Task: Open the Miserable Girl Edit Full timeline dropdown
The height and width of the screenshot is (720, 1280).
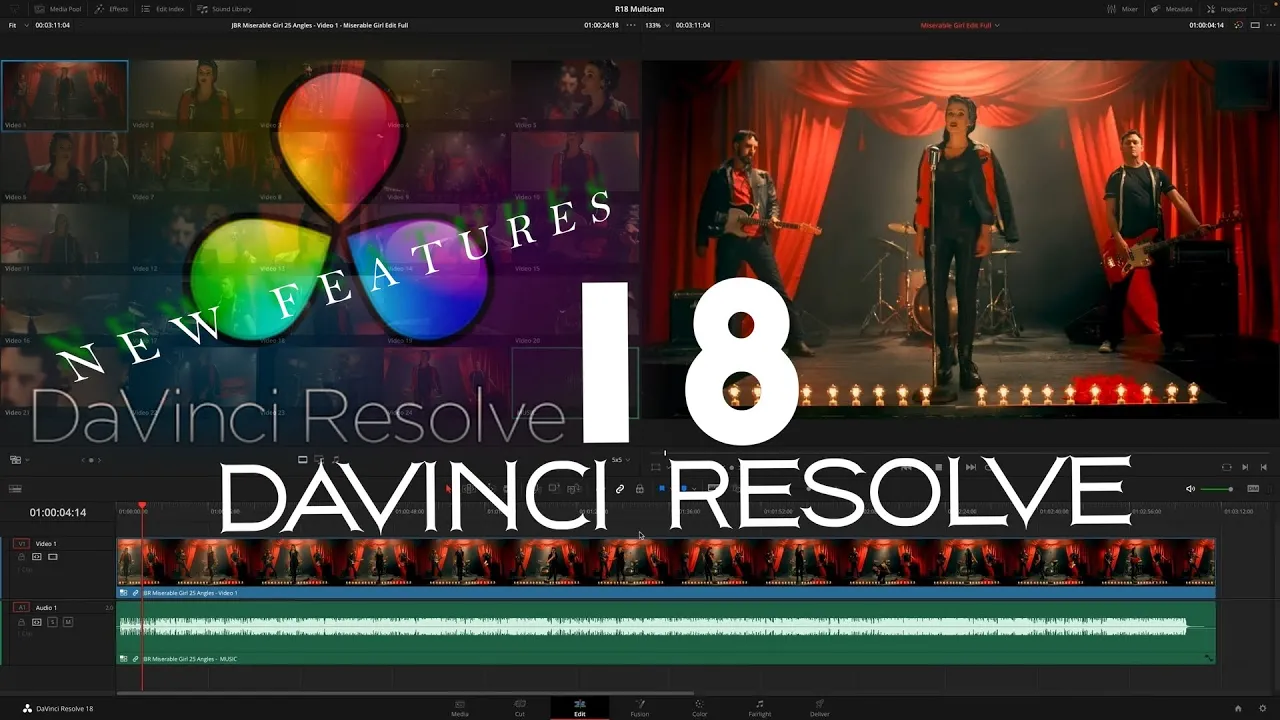Action: (960, 25)
